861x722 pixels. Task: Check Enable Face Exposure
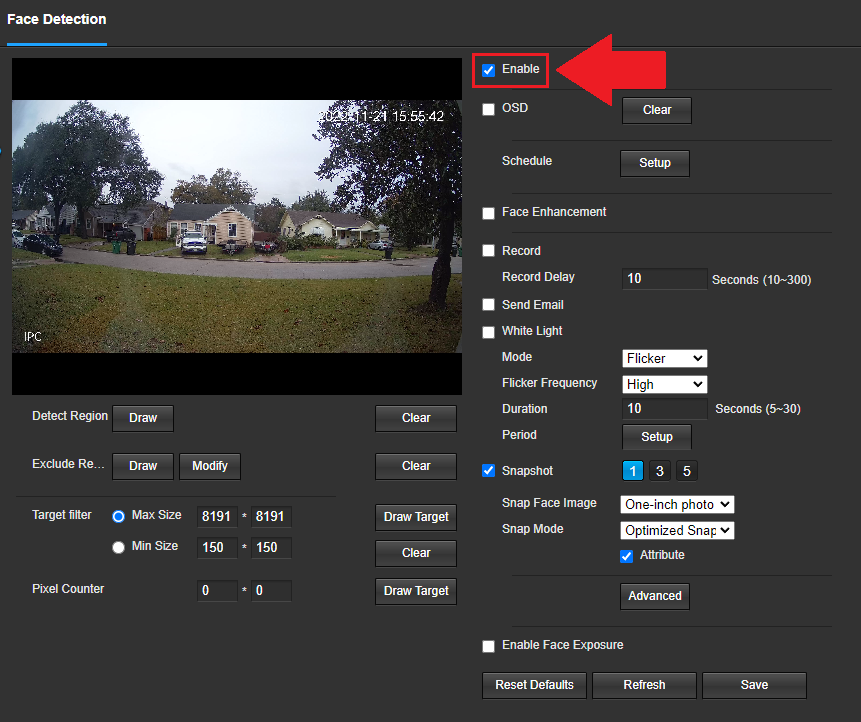(488, 646)
